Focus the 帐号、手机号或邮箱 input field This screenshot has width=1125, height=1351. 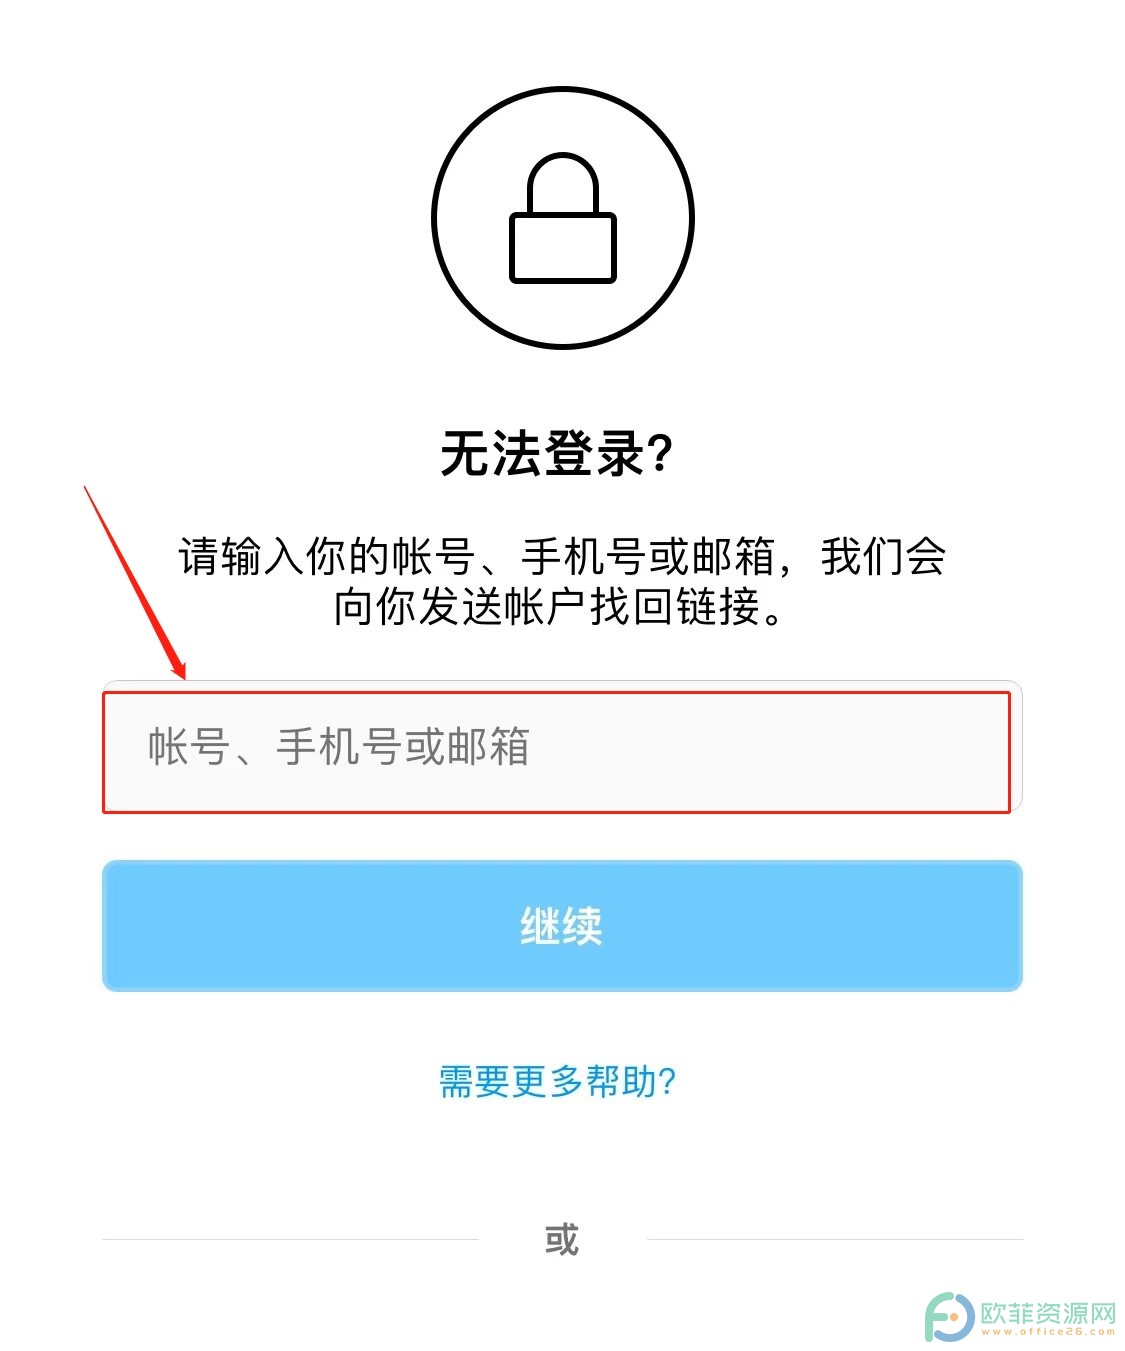562,747
